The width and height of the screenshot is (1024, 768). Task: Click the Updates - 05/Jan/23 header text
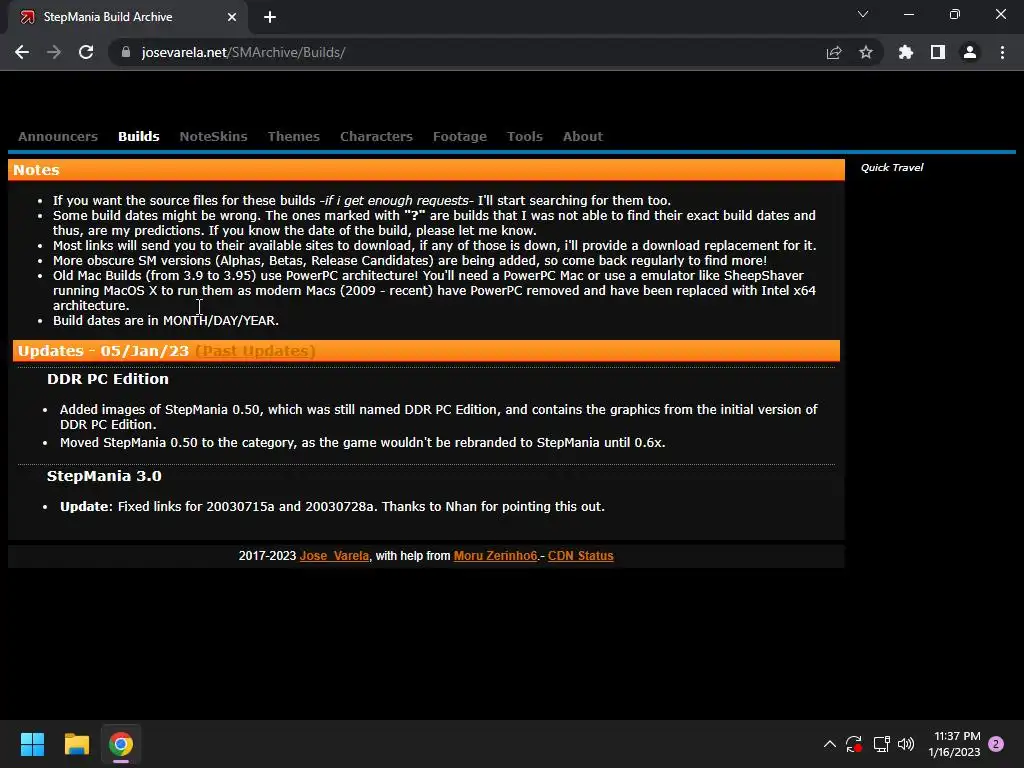pyautogui.click(x=103, y=351)
